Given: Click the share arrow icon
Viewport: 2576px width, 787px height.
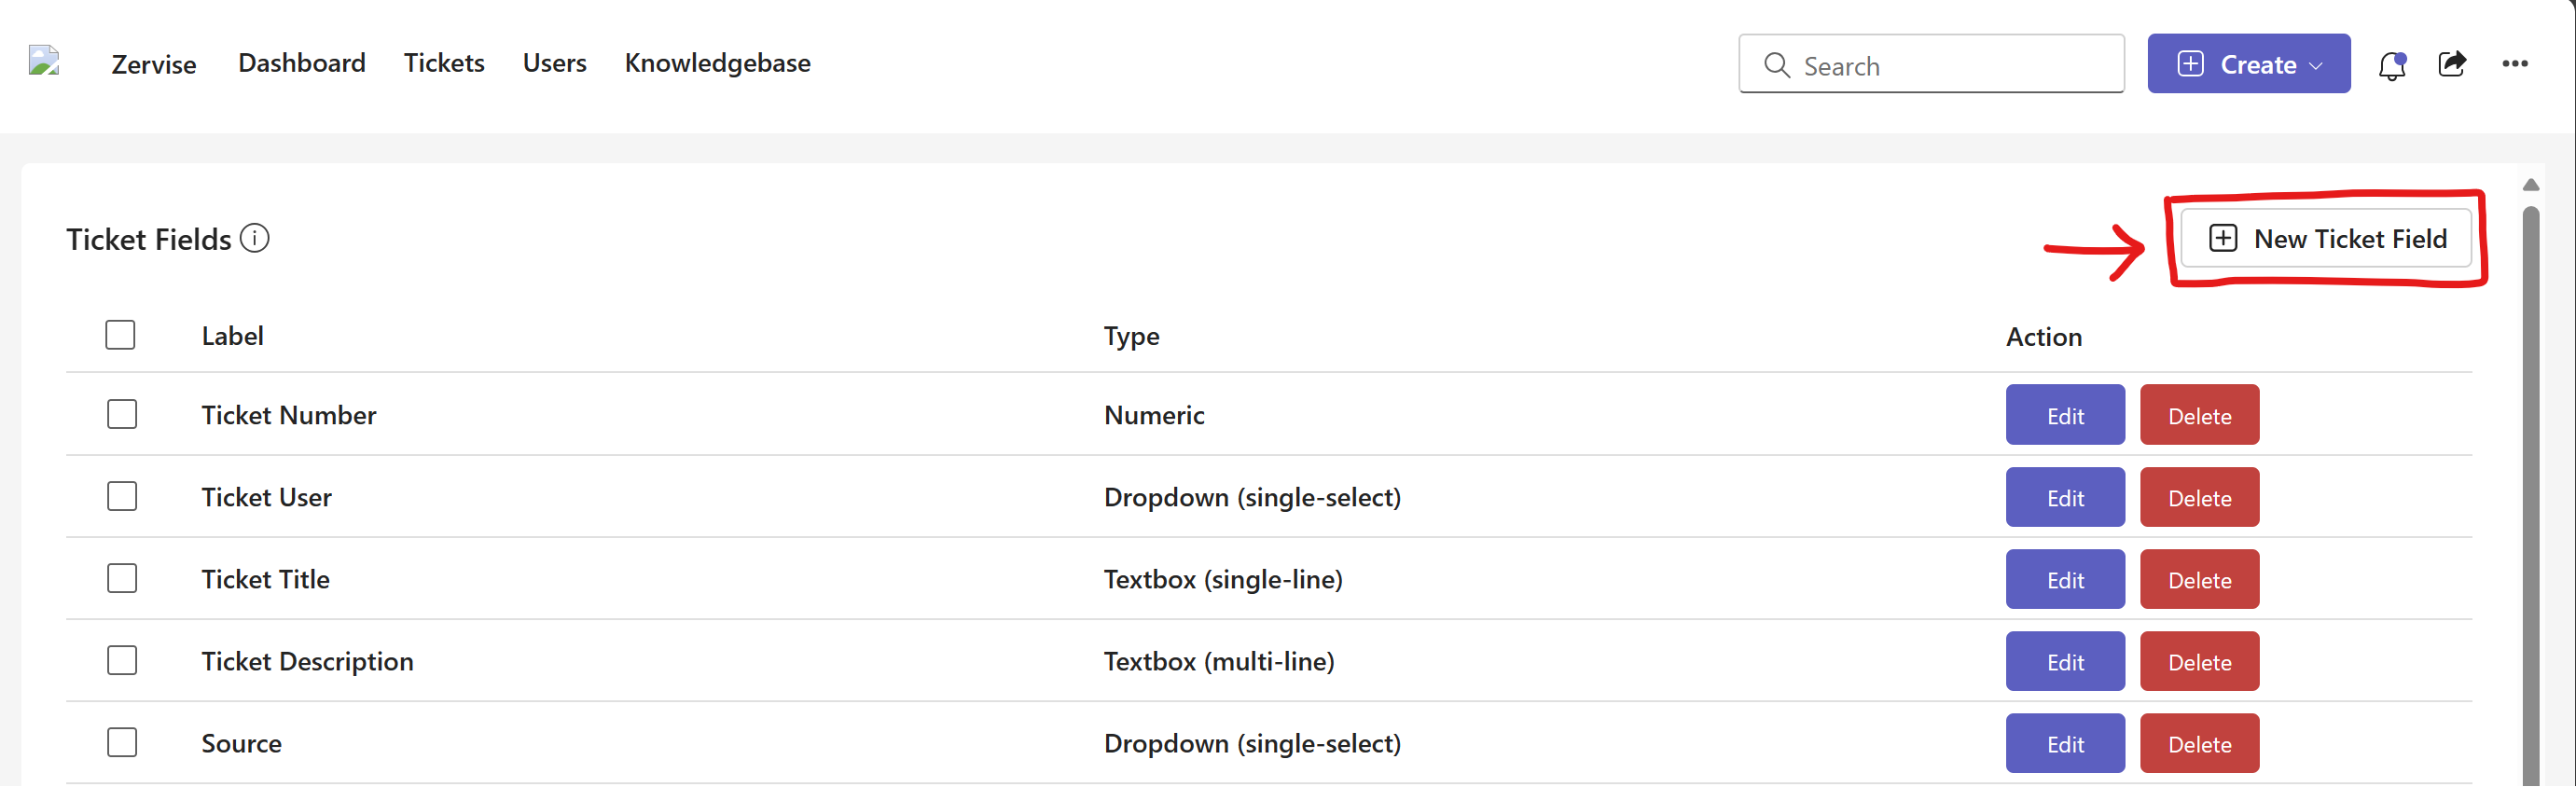Looking at the screenshot, I should 2452,64.
